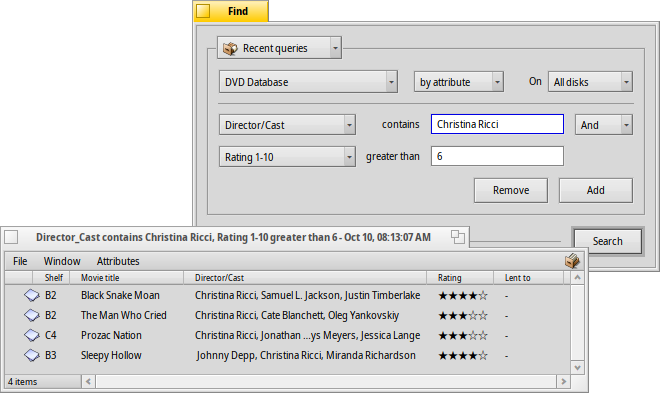Open the DVD Database file type dropdown
The height and width of the screenshot is (393, 660).
308,82
